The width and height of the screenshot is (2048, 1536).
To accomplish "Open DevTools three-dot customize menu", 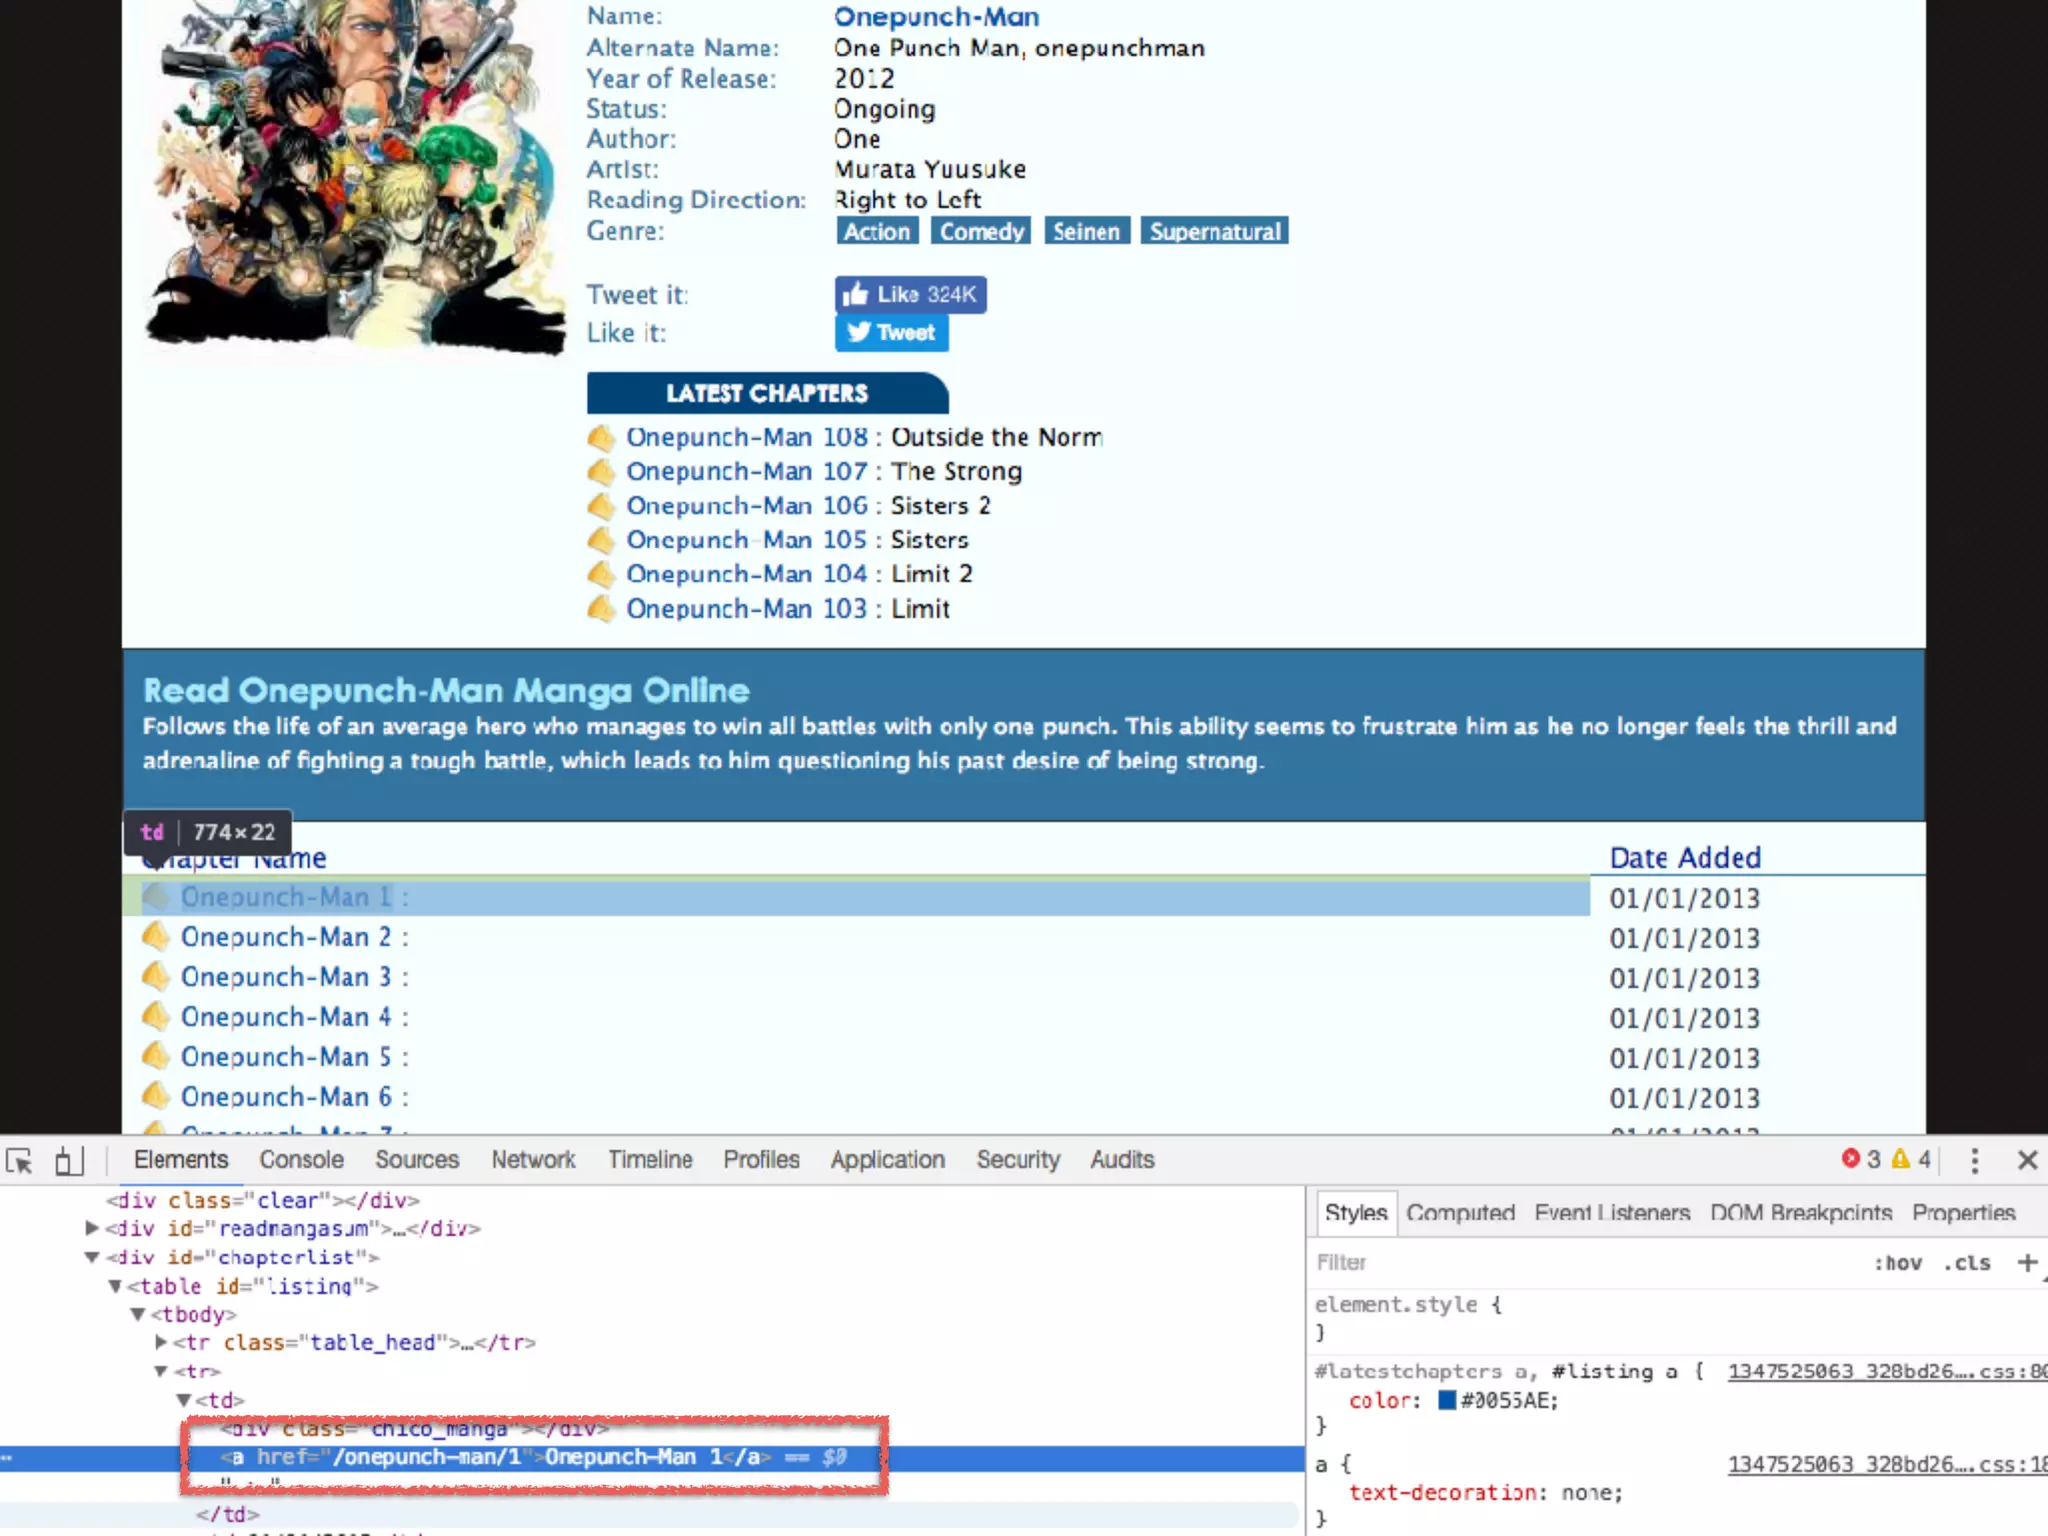I will (x=1974, y=1160).
